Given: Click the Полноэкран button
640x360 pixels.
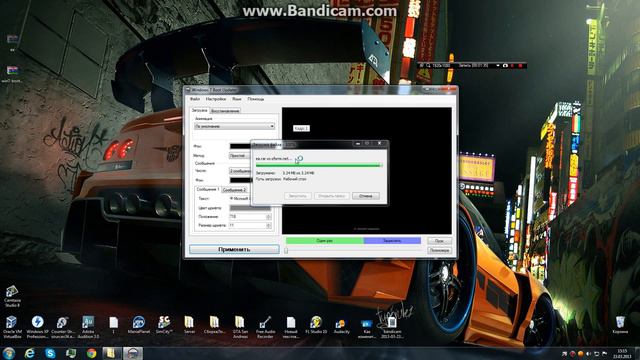Looking at the screenshot, I should 440,250.
